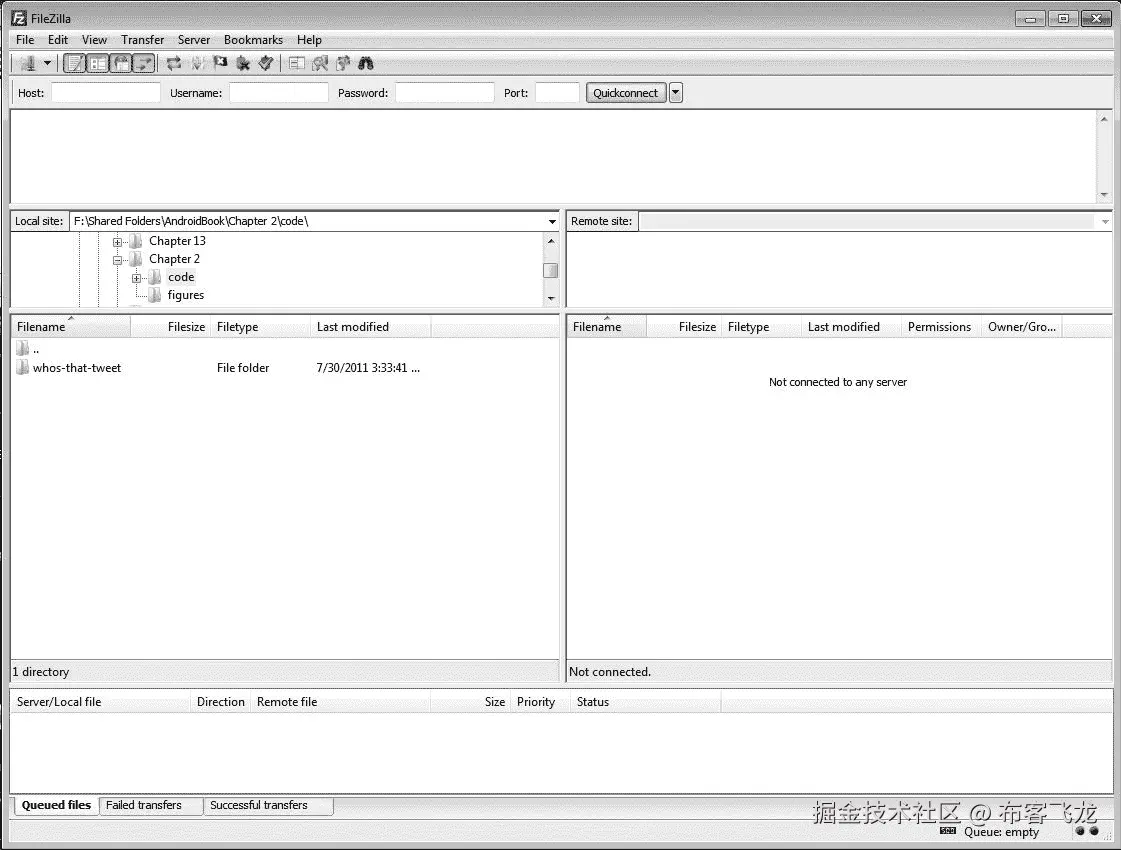1121x850 pixels.
Task: Click the Direction column in queue
Action: coord(221,702)
